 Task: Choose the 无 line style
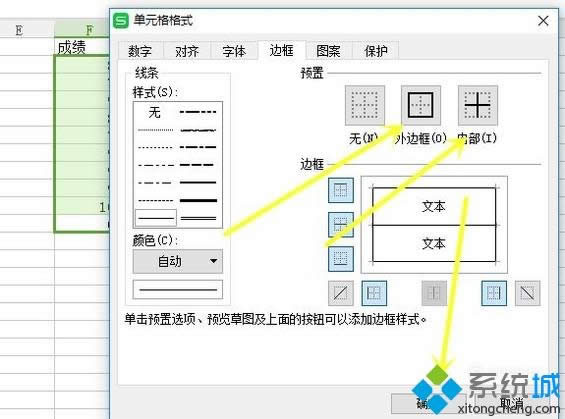point(155,112)
